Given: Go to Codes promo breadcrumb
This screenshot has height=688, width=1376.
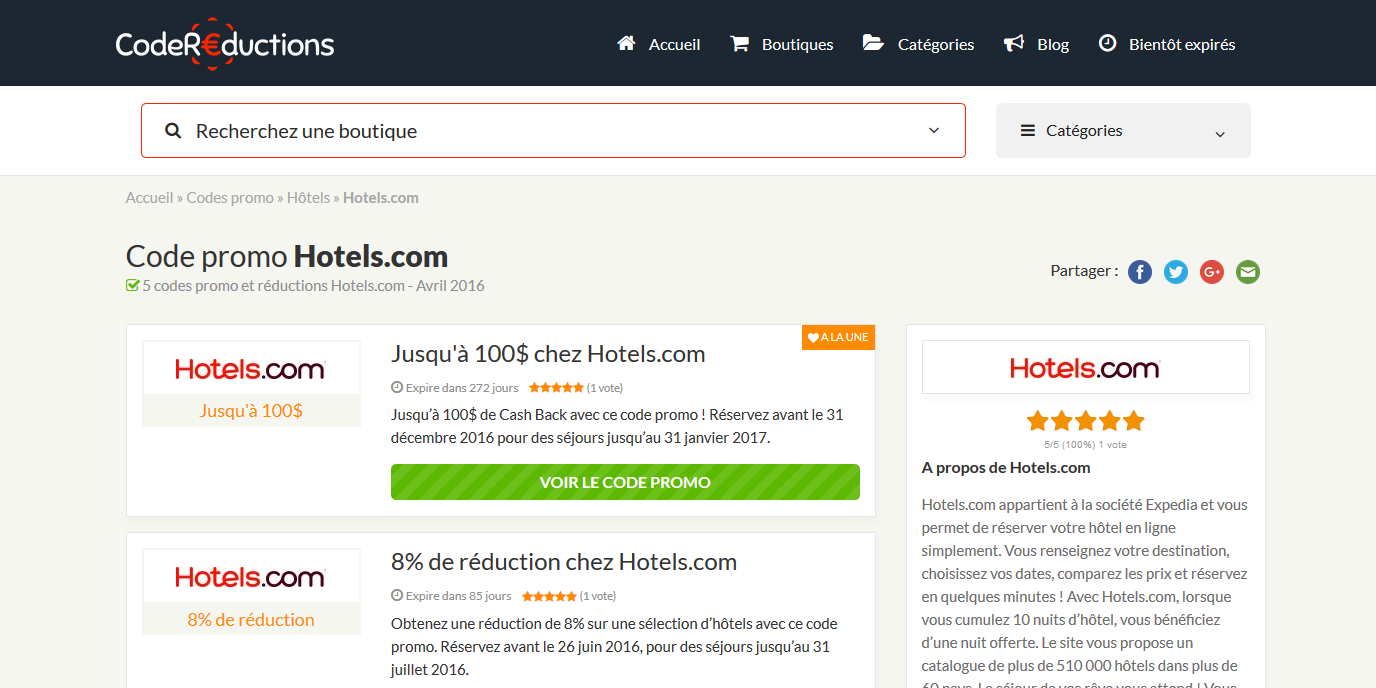Looking at the screenshot, I should 230,198.
